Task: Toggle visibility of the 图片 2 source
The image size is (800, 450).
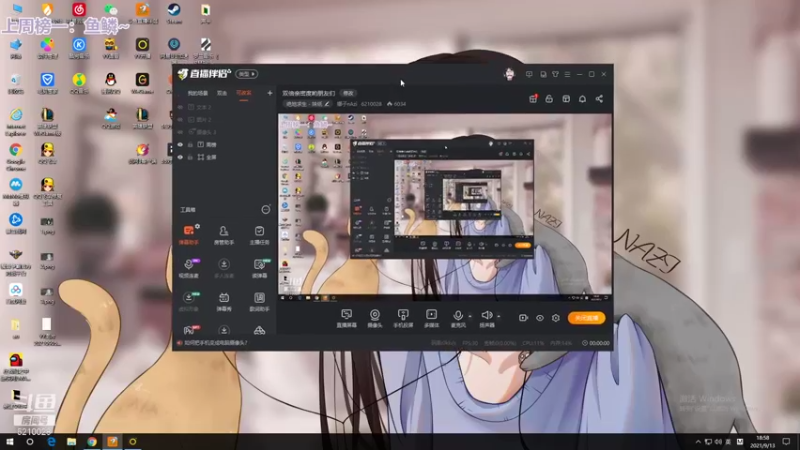Action: coord(180,119)
